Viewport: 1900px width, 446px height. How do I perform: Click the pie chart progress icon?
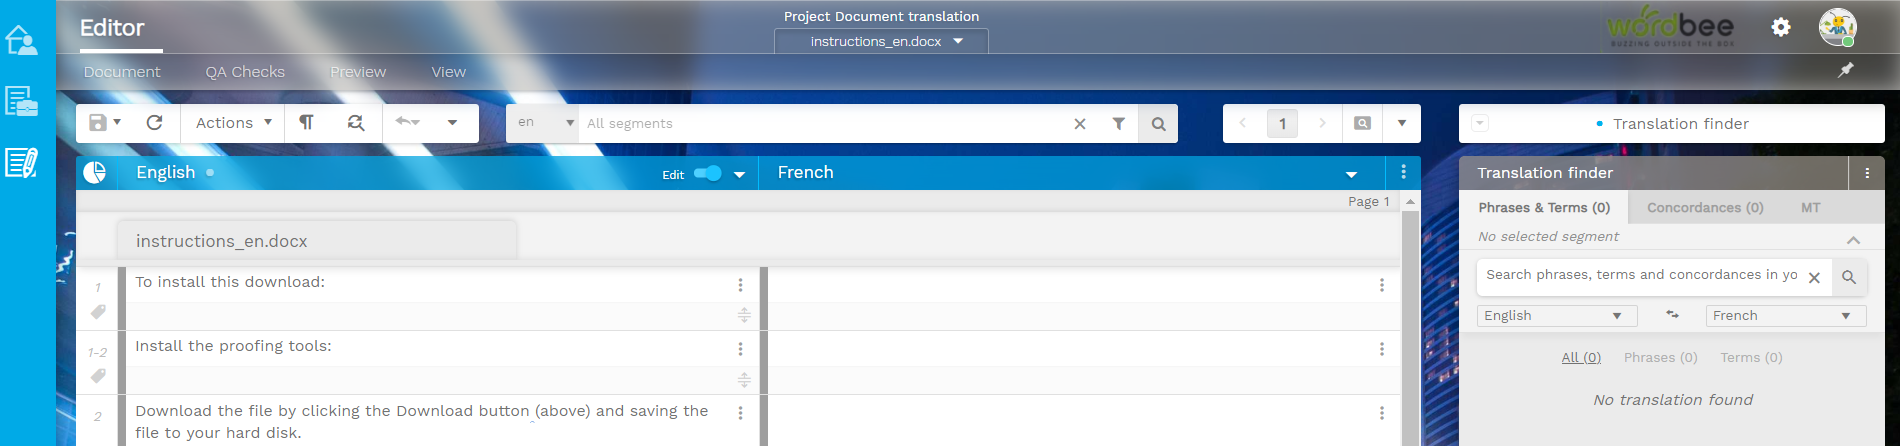click(95, 173)
